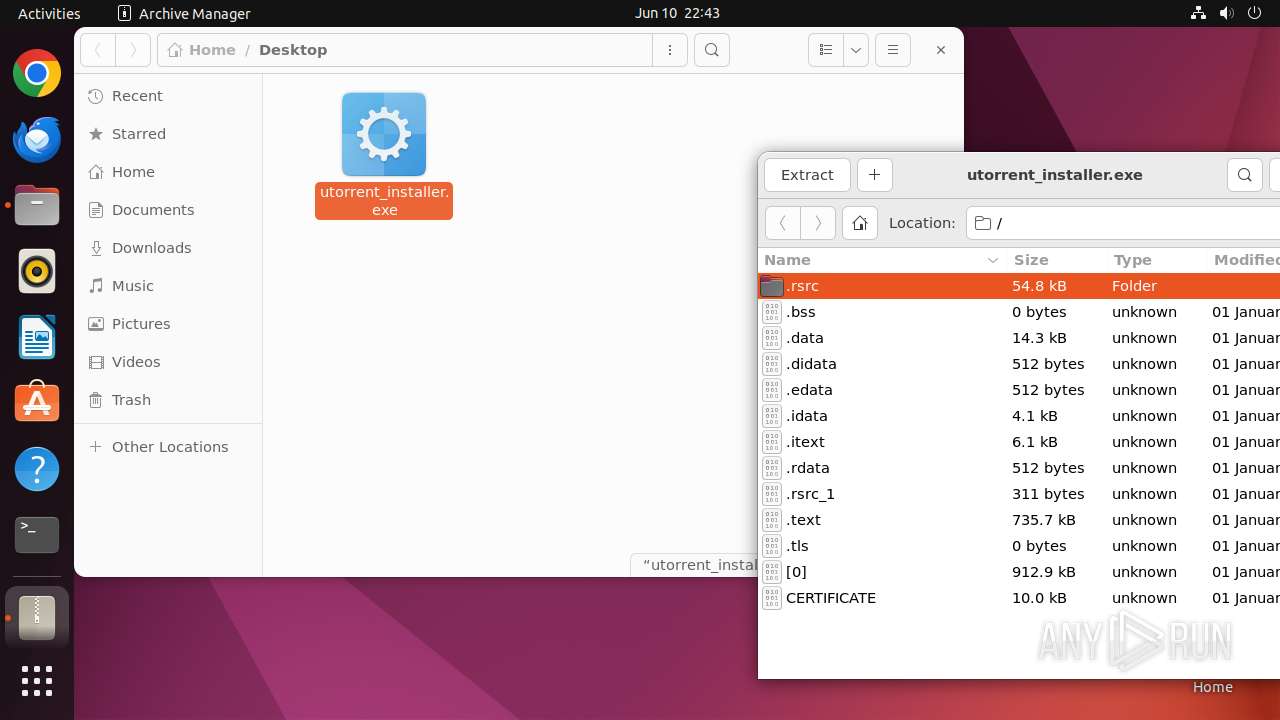The width and height of the screenshot is (1280, 720).
Task: Open network status icon in top bar
Action: [1198, 13]
